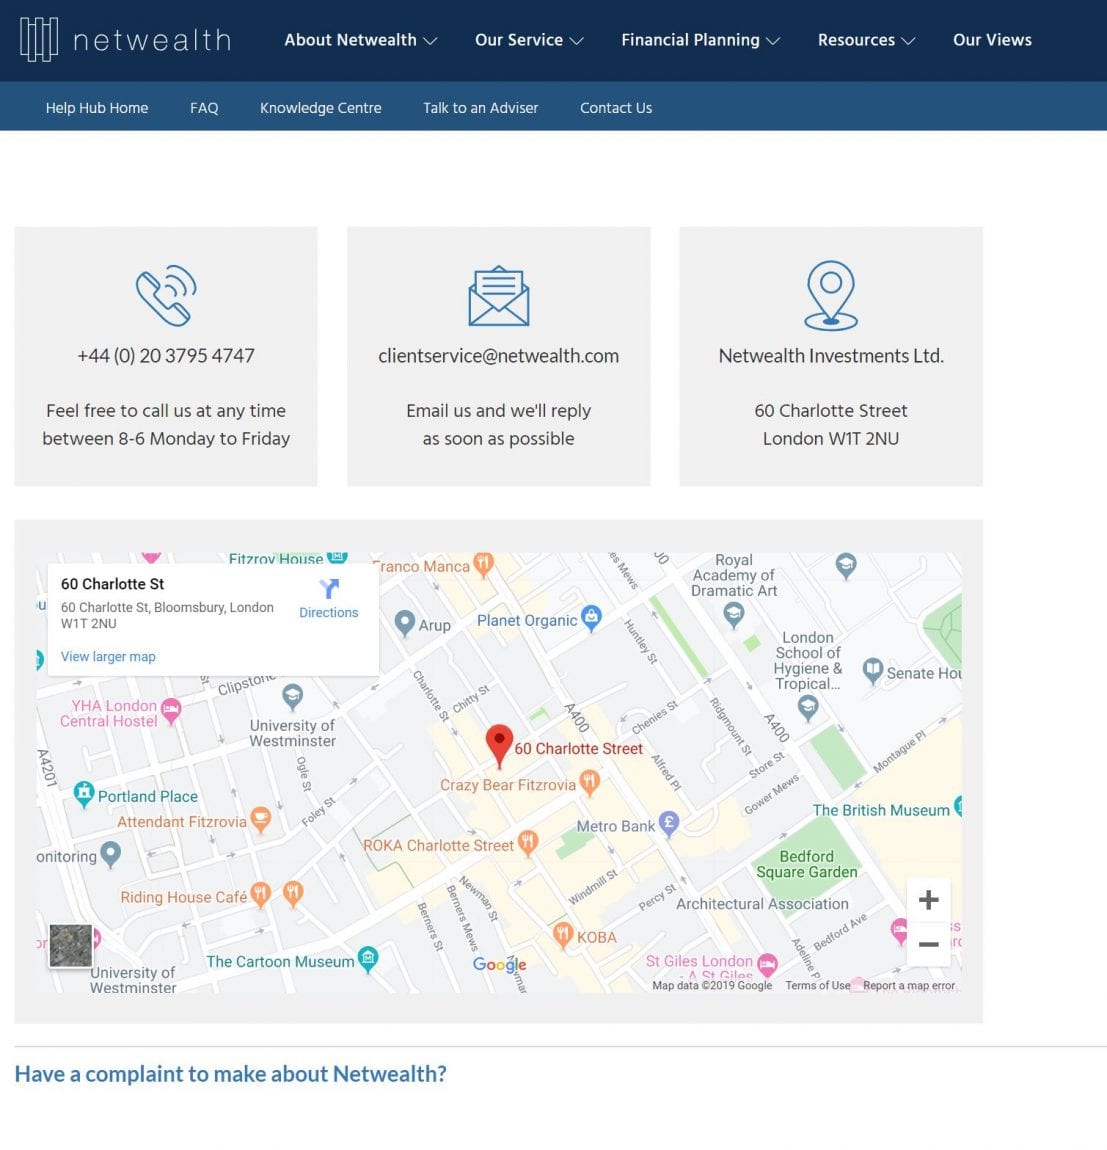Click the Riding House Café restaurant marker
This screenshot has height=1150, width=1107.
(x=260, y=895)
